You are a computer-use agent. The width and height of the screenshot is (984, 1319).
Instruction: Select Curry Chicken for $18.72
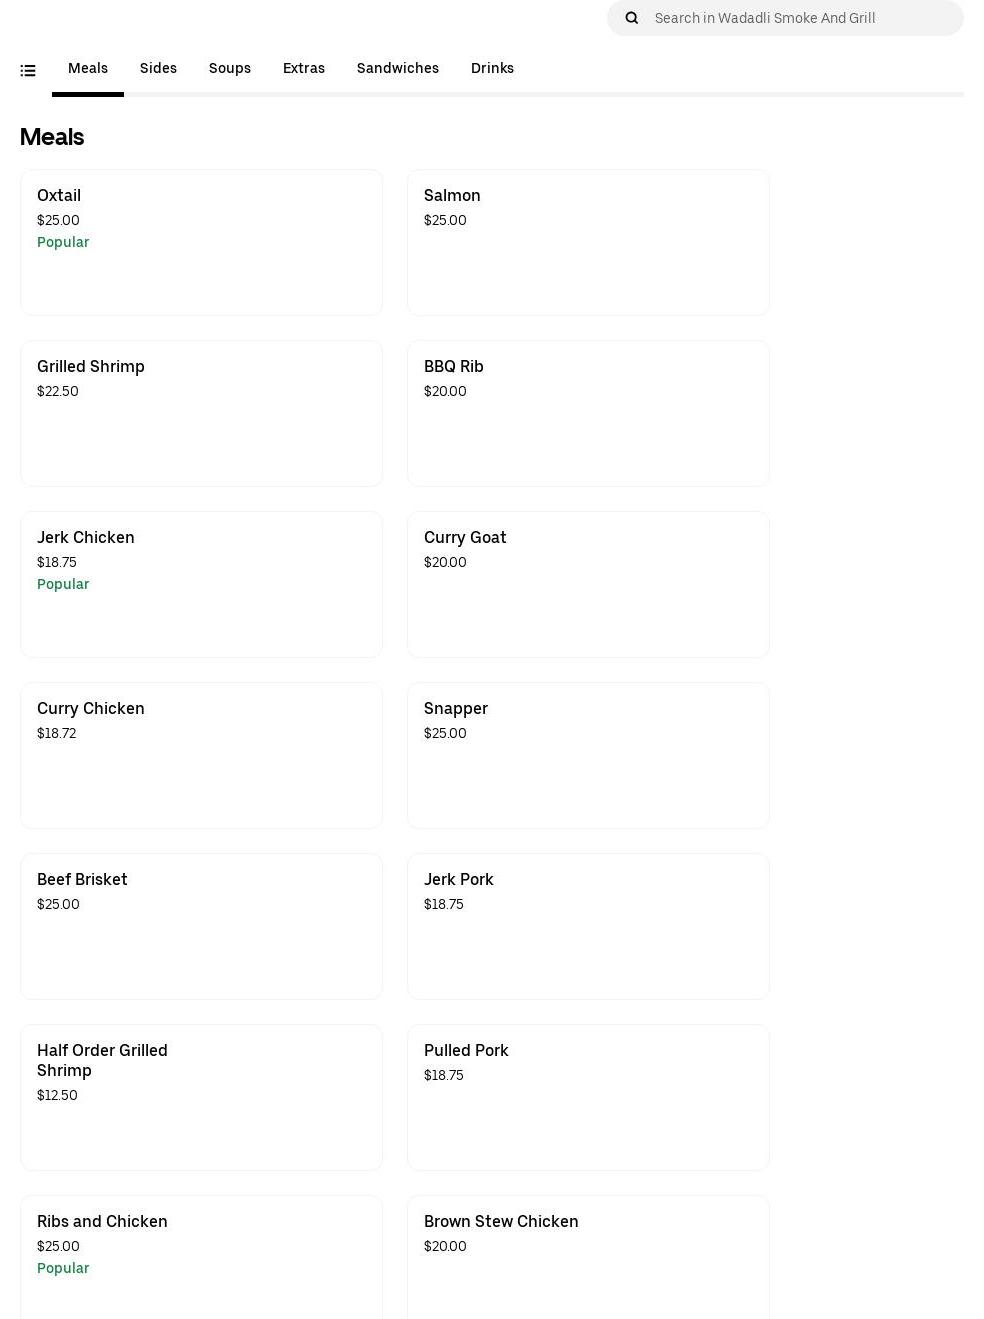201,755
